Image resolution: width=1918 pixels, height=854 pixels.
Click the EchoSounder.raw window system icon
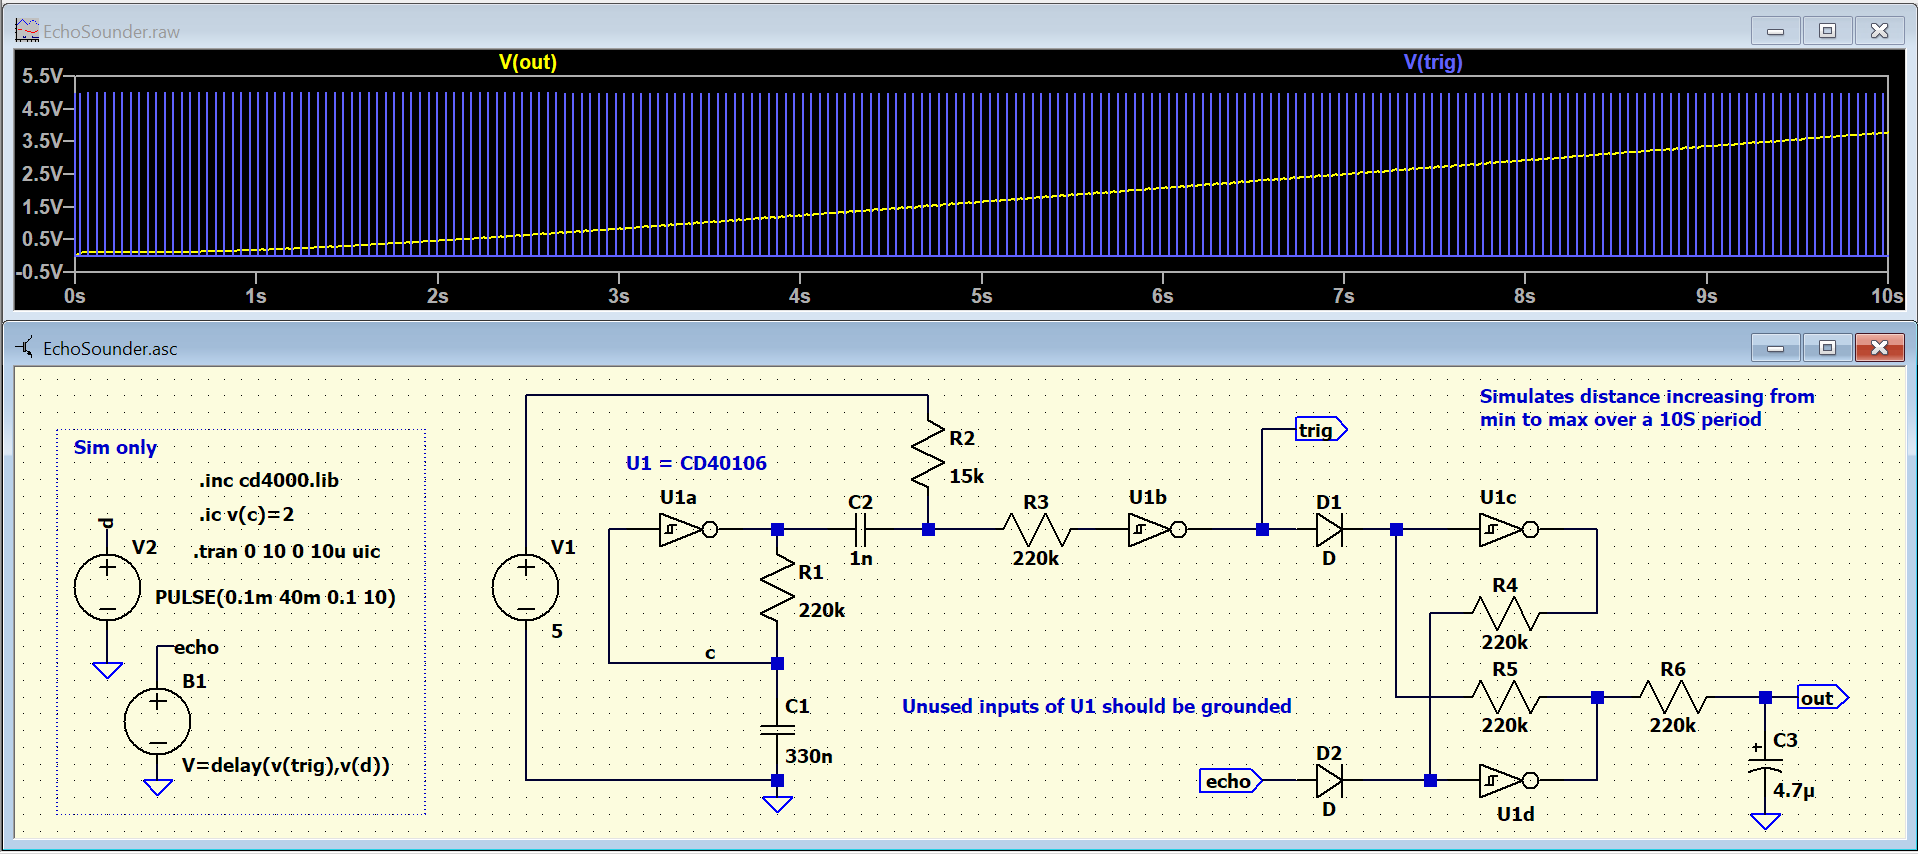tap(26, 31)
